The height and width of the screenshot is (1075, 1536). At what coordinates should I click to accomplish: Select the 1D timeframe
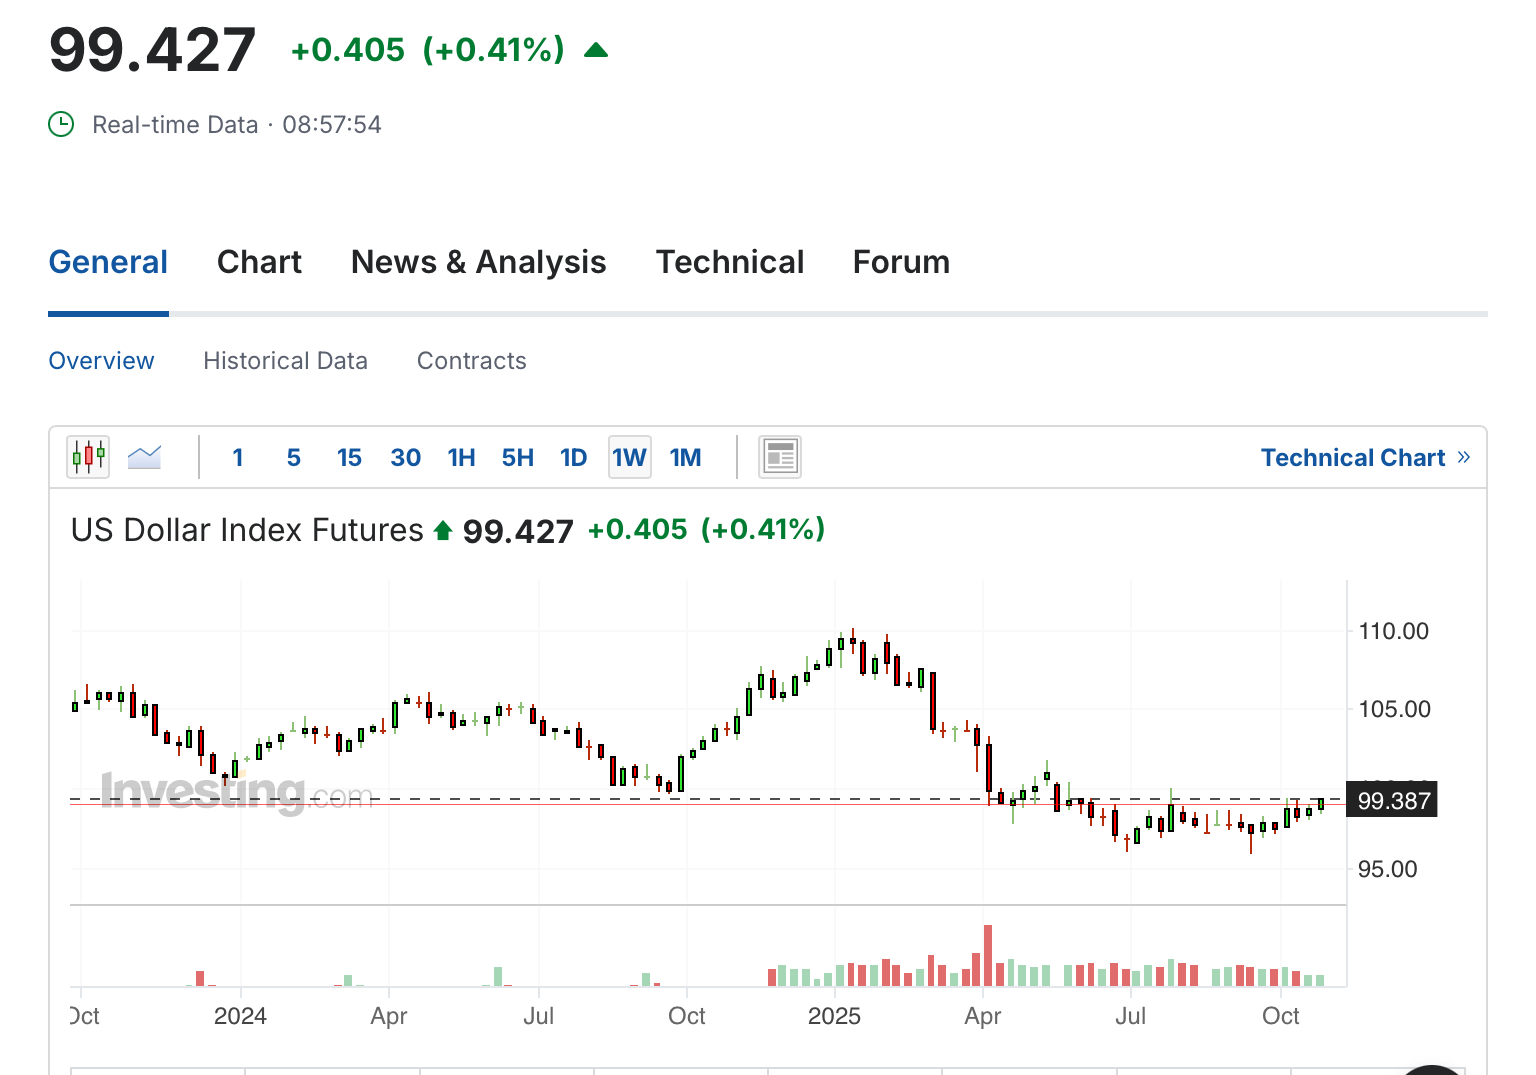coord(573,458)
